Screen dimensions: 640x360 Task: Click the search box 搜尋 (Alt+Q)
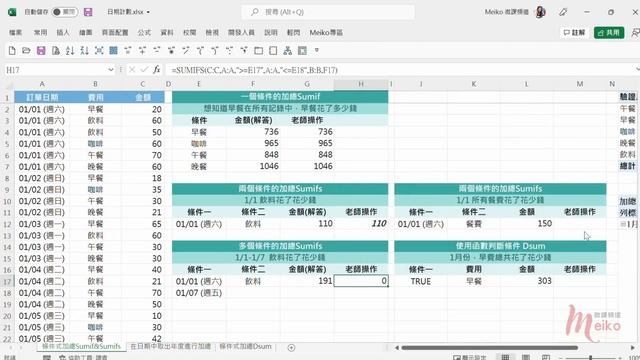point(328,12)
